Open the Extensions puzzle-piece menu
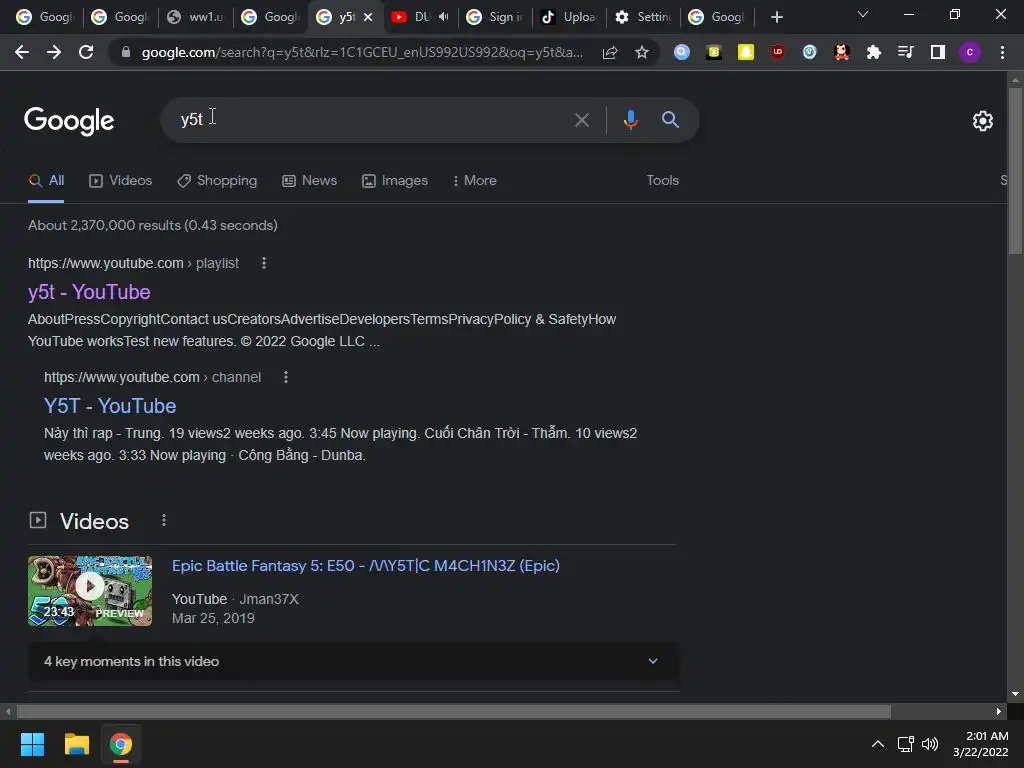The width and height of the screenshot is (1024, 768). [874, 52]
